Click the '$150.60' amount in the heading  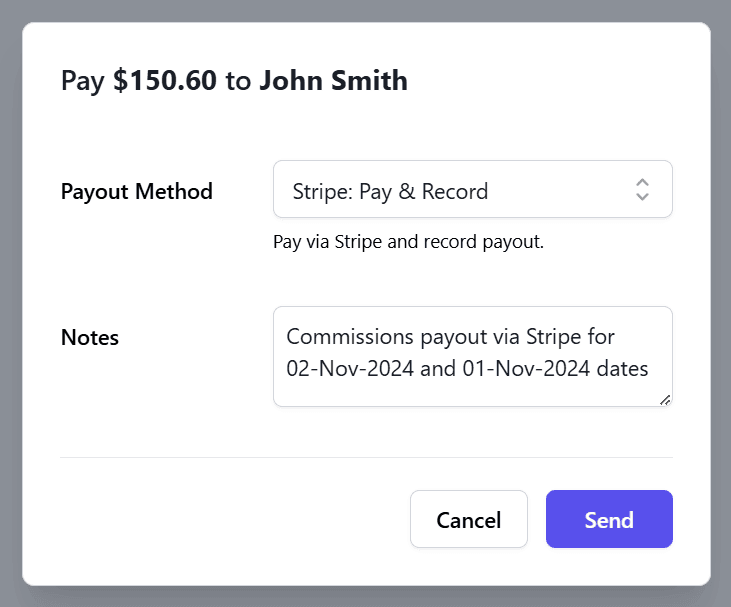(x=165, y=80)
